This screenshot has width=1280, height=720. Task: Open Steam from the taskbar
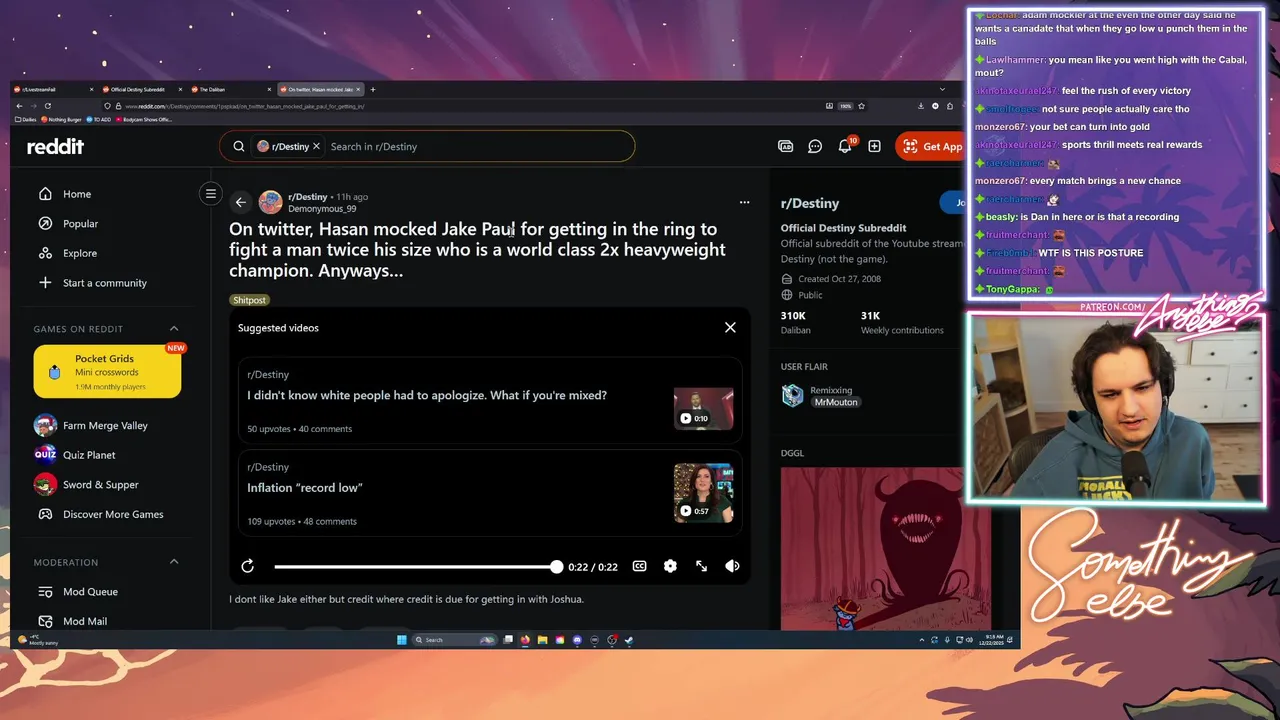pyautogui.click(x=629, y=640)
